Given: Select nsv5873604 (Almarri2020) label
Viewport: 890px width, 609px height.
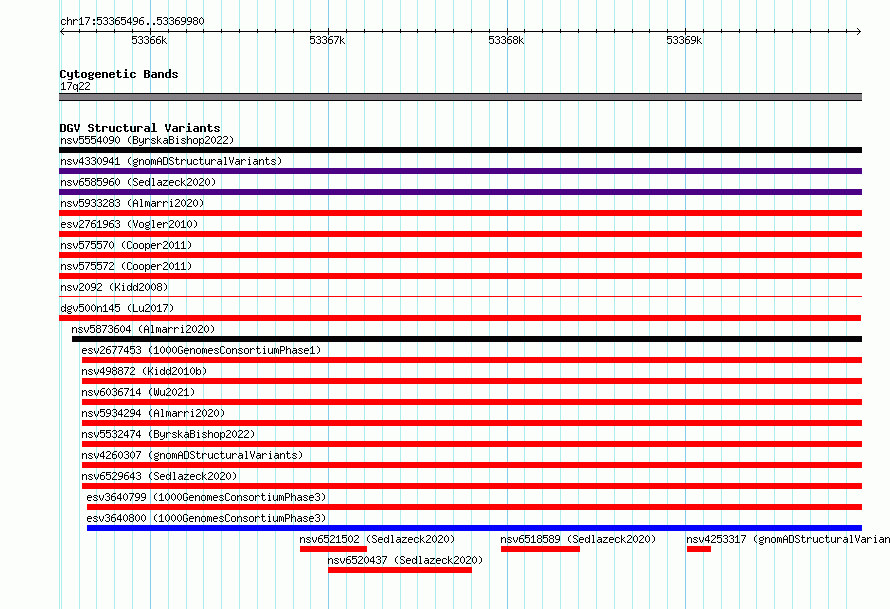Looking at the screenshot, I should (143, 329).
